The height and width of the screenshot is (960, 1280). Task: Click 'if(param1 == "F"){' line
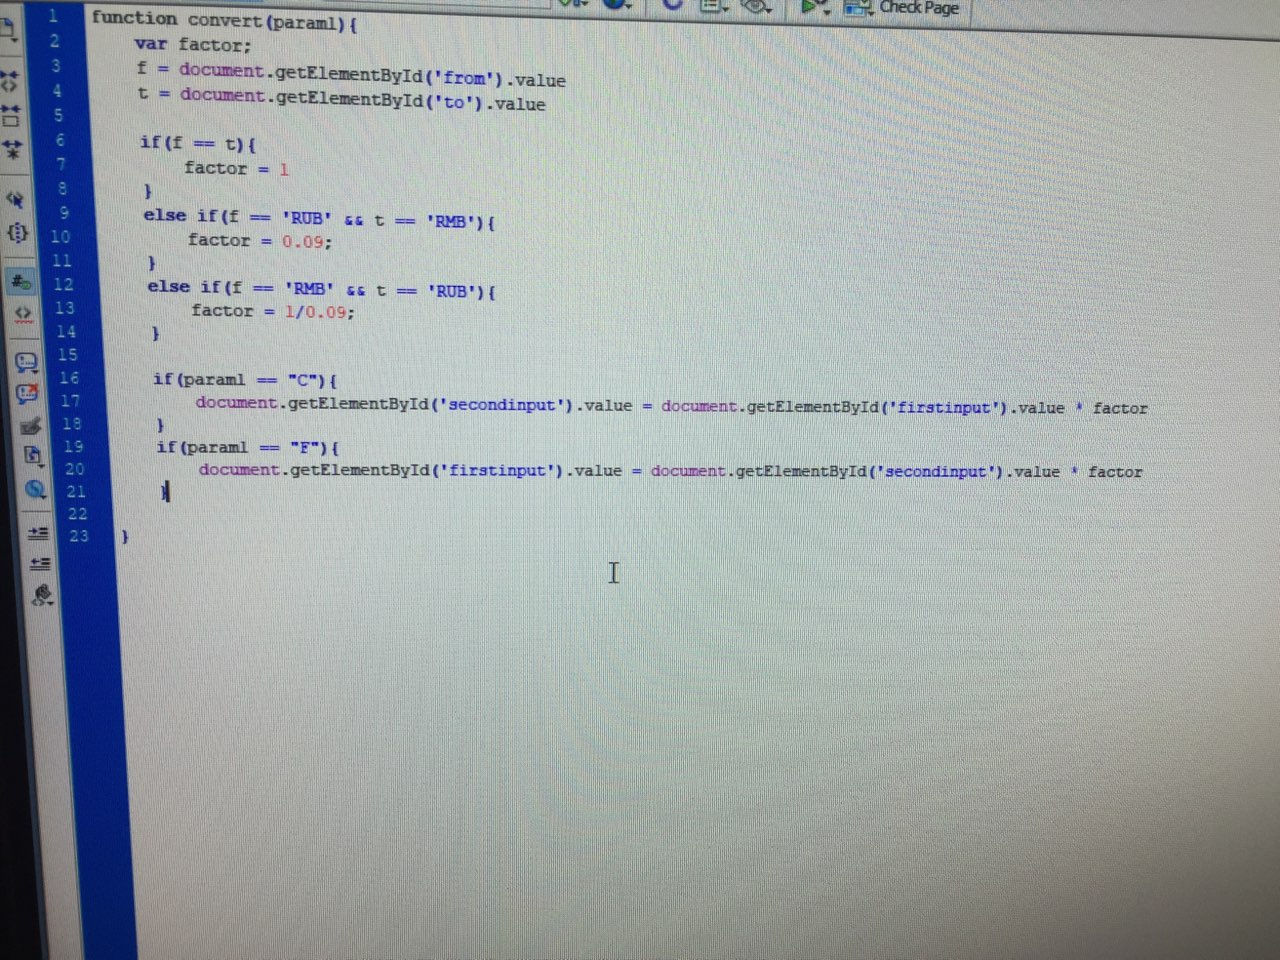[248, 447]
